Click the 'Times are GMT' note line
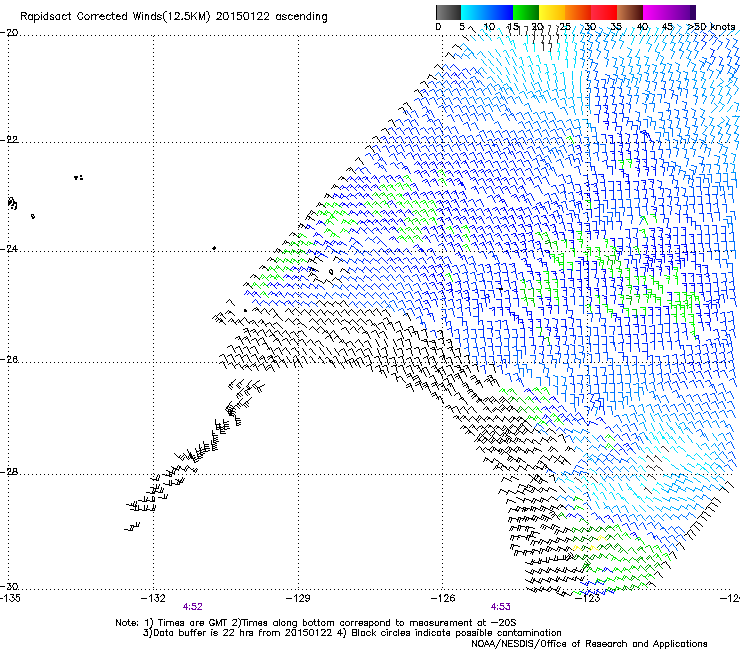This screenshot has height=650, width=740. pos(316,623)
